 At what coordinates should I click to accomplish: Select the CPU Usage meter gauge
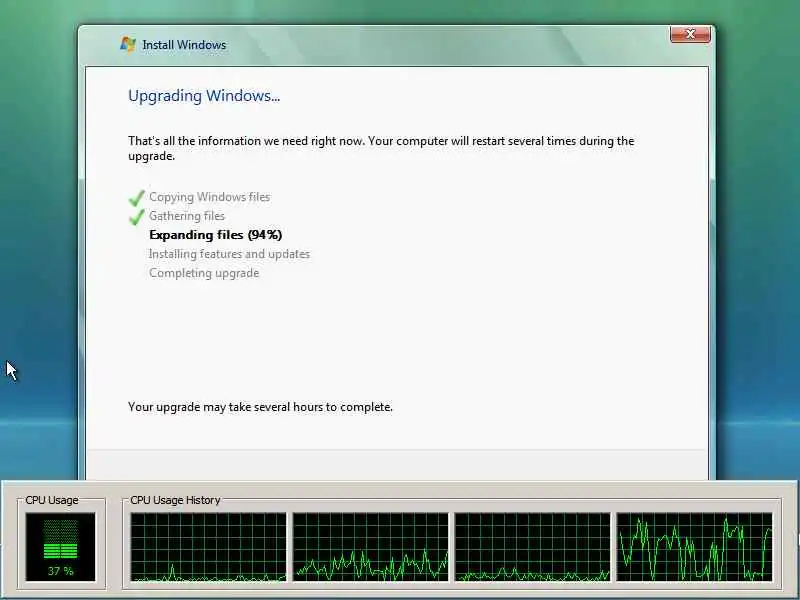[x=60, y=546]
